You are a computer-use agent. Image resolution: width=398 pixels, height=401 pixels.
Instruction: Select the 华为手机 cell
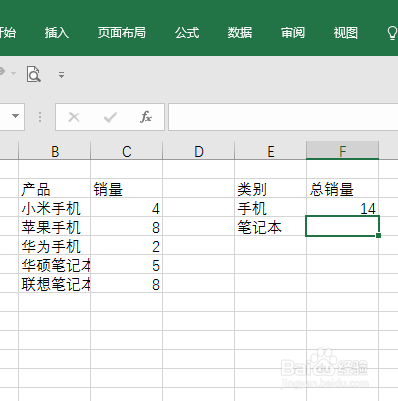(x=55, y=246)
